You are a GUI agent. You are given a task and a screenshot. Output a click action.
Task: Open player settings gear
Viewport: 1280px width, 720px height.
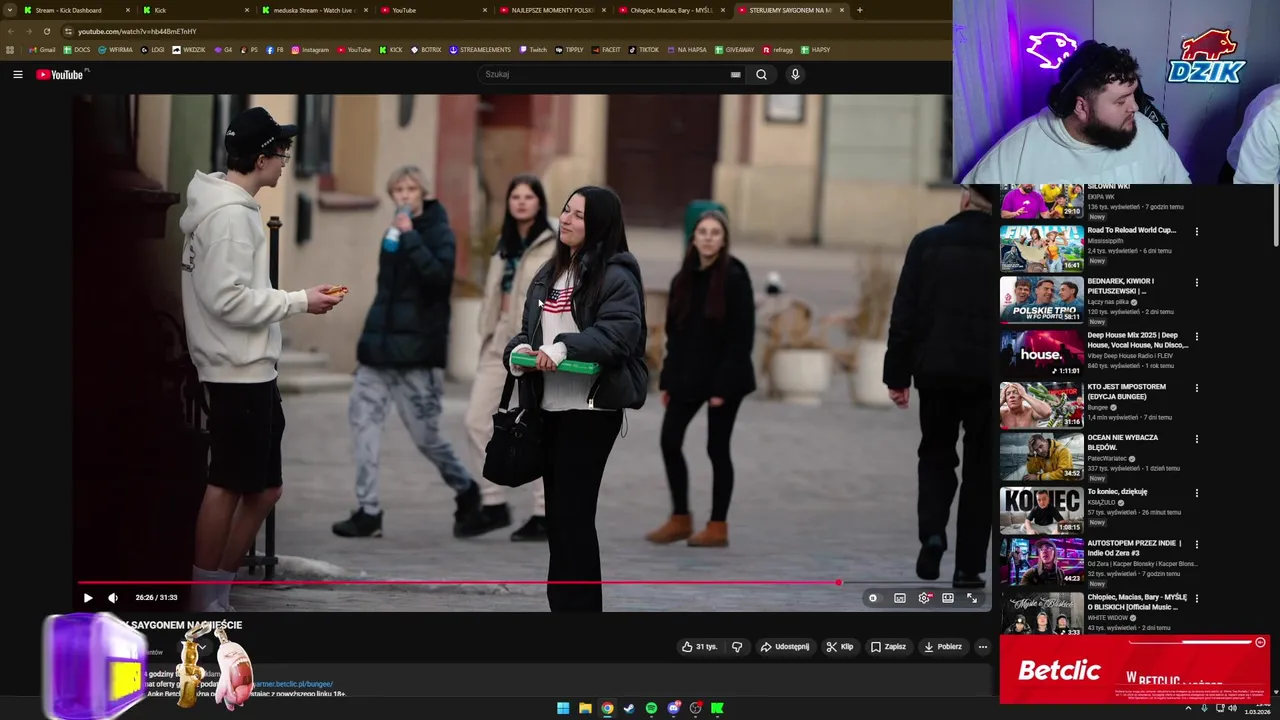point(924,598)
